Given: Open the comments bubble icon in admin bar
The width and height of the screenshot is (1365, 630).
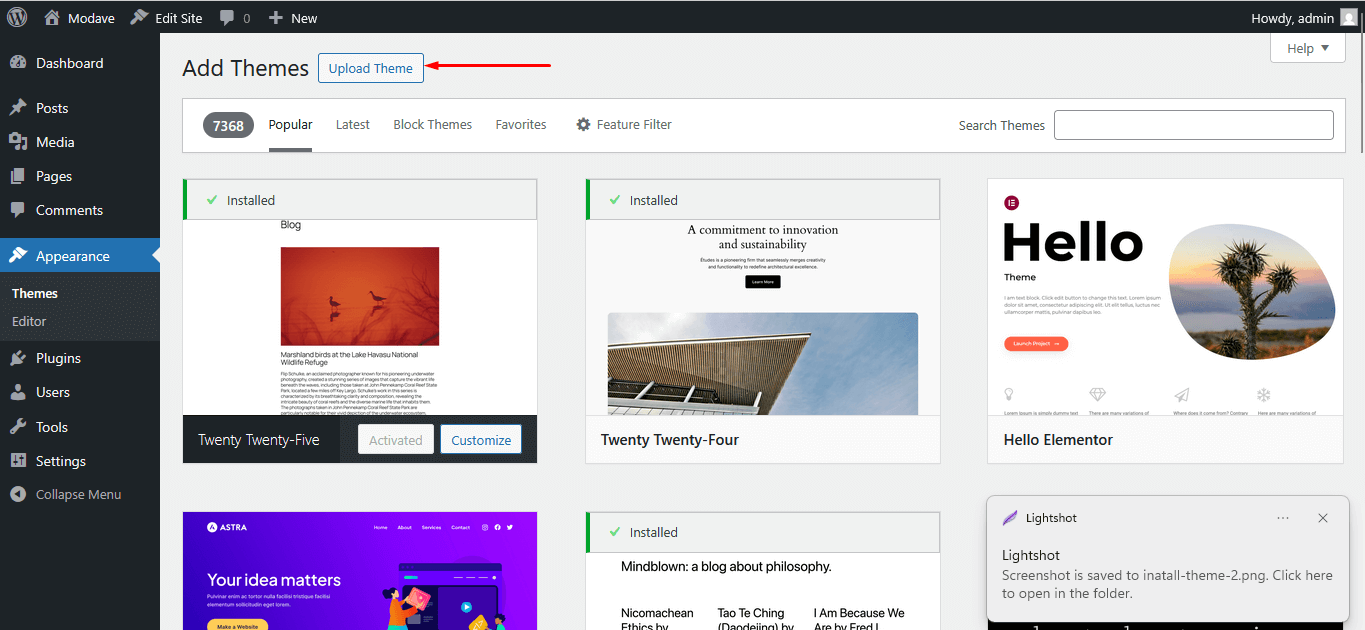Looking at the screenshot, I should [x=227, y=18].
